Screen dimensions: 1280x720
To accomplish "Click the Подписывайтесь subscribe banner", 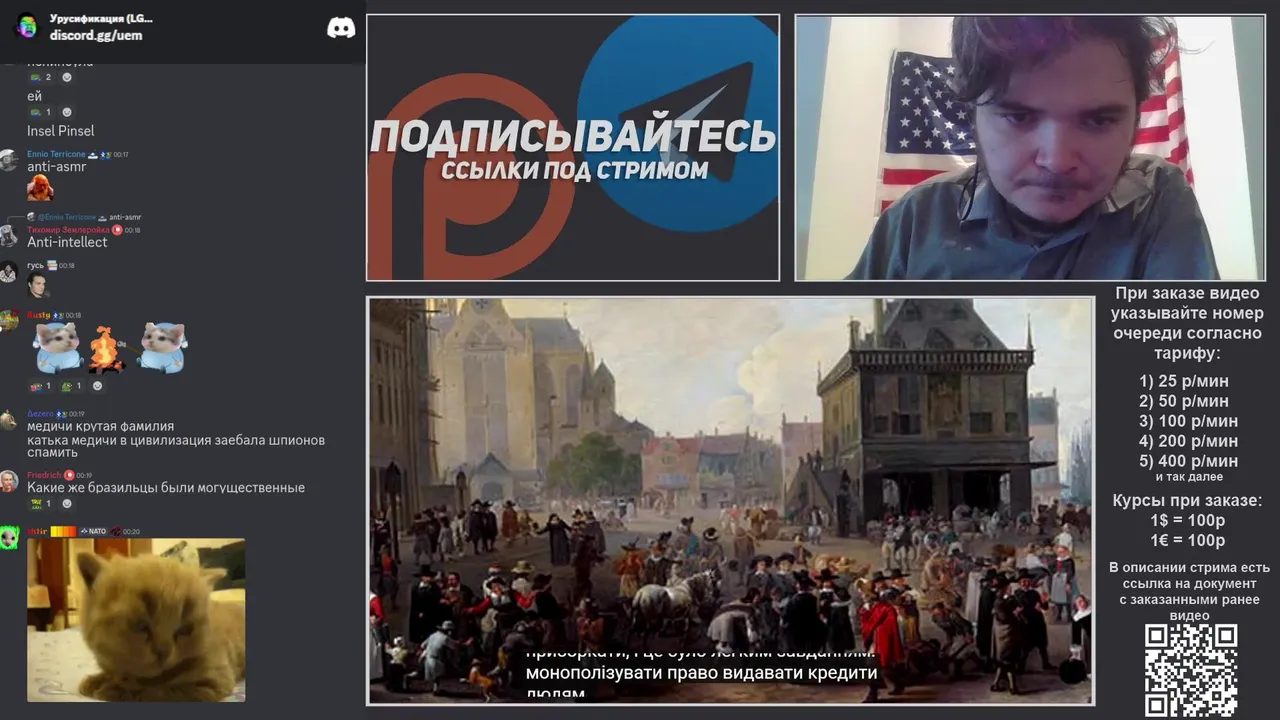I will point(573,148).
